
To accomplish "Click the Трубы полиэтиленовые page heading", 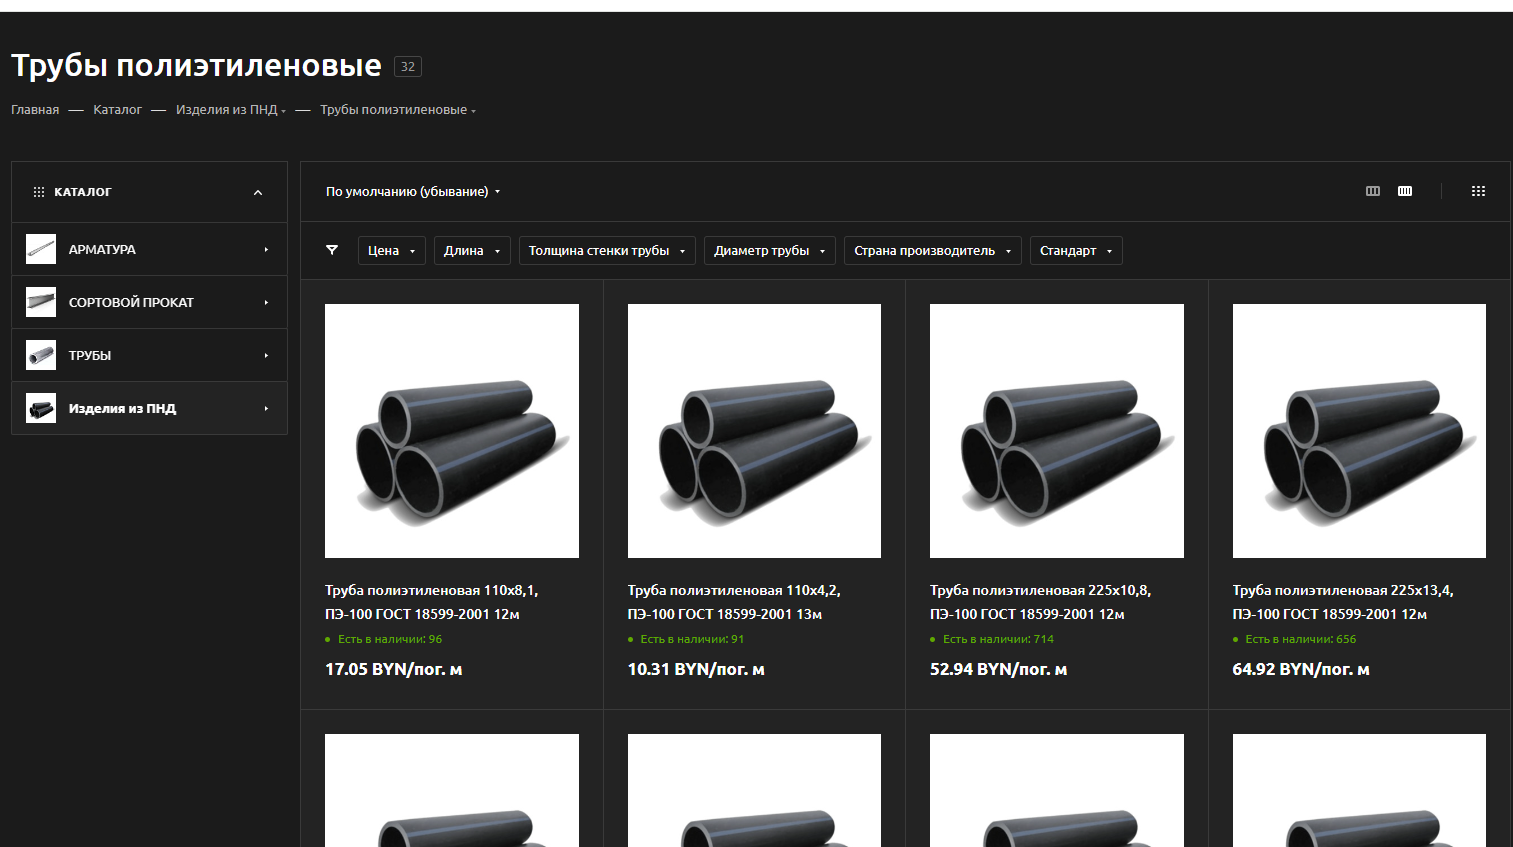I will tap(196, 66).
